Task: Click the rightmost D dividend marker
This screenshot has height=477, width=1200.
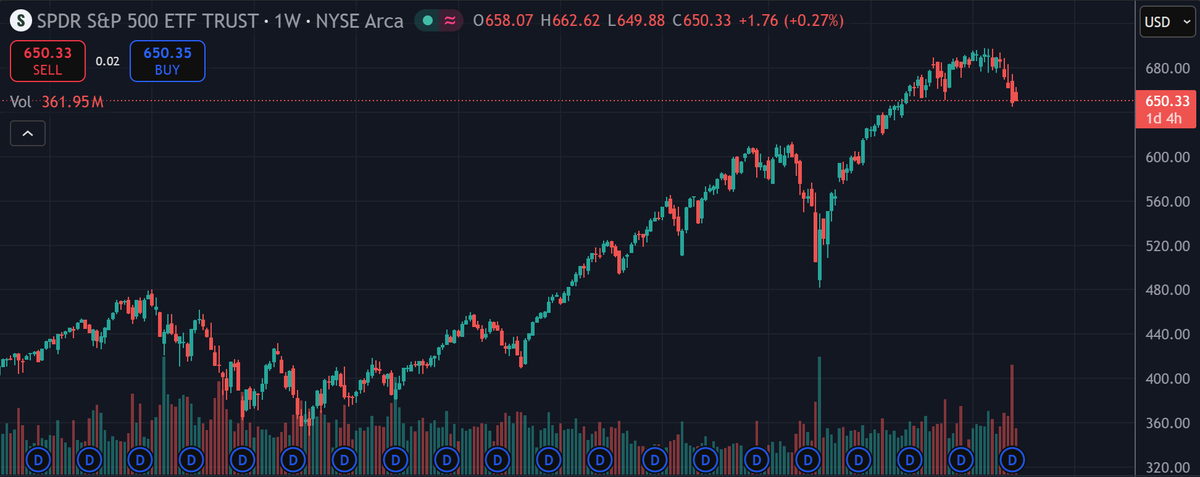Action: pos(1013,459)
